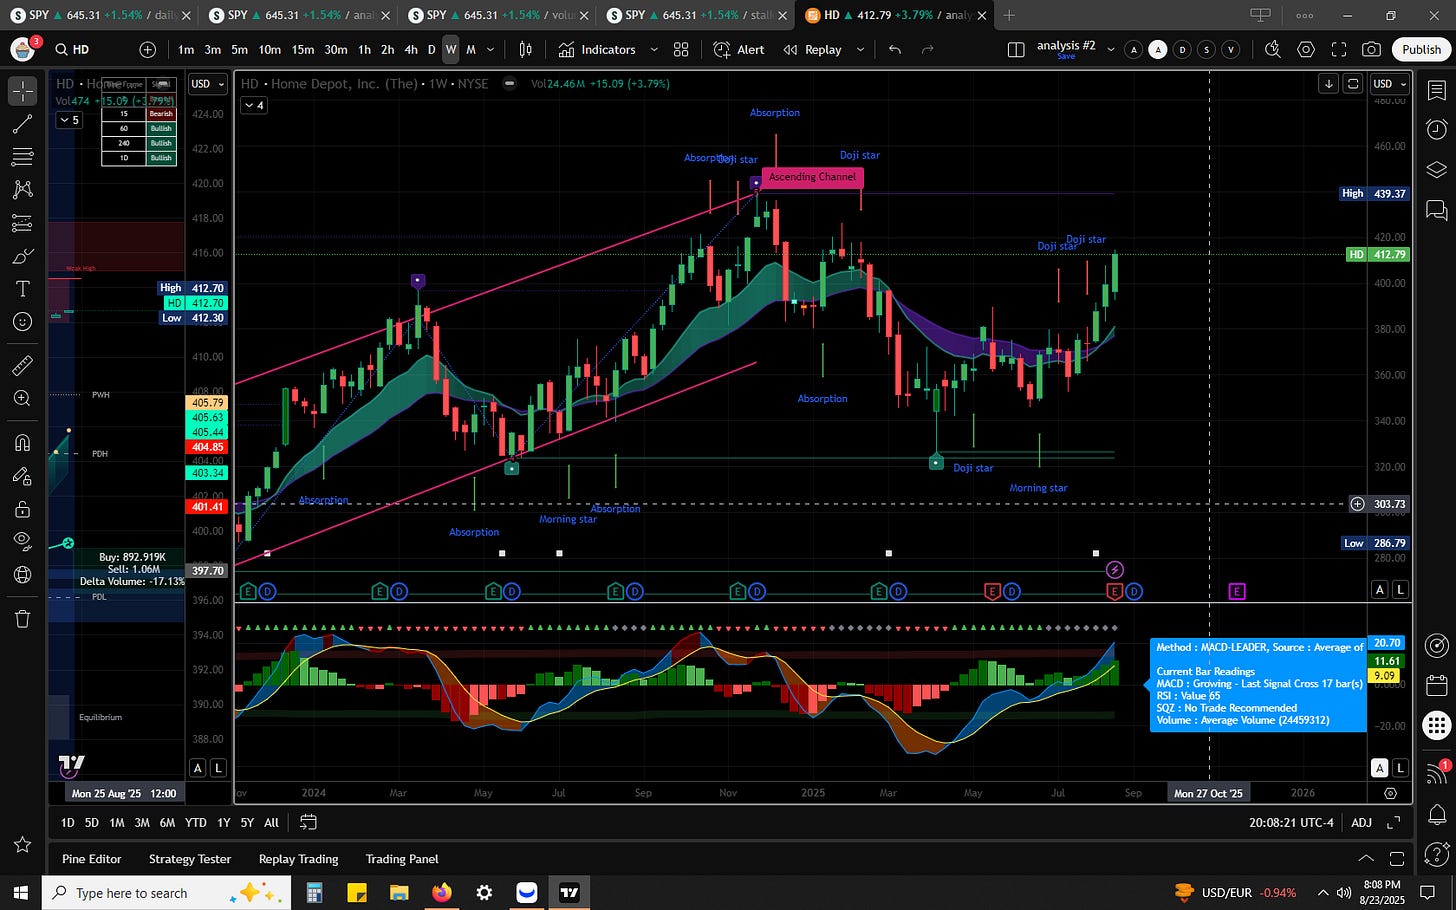
Task: Open the forecasting and measurement tools
Action: 22,223
